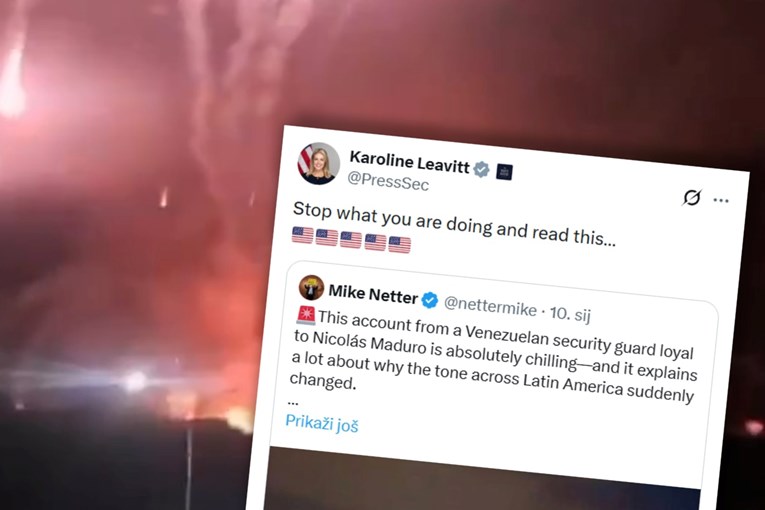The height and width of the screenshot is (510, 765).
Task: Click the affiliation badge beside Karoline Leavitt's name
Action: [504, 172]
